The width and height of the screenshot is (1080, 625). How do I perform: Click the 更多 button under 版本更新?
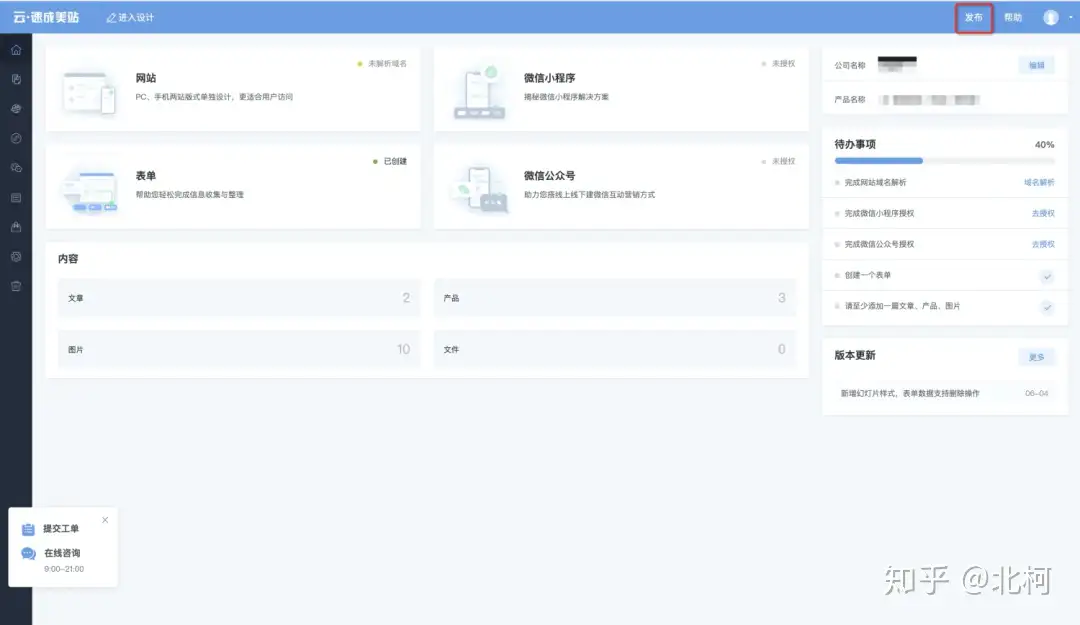pos(1036,357)
